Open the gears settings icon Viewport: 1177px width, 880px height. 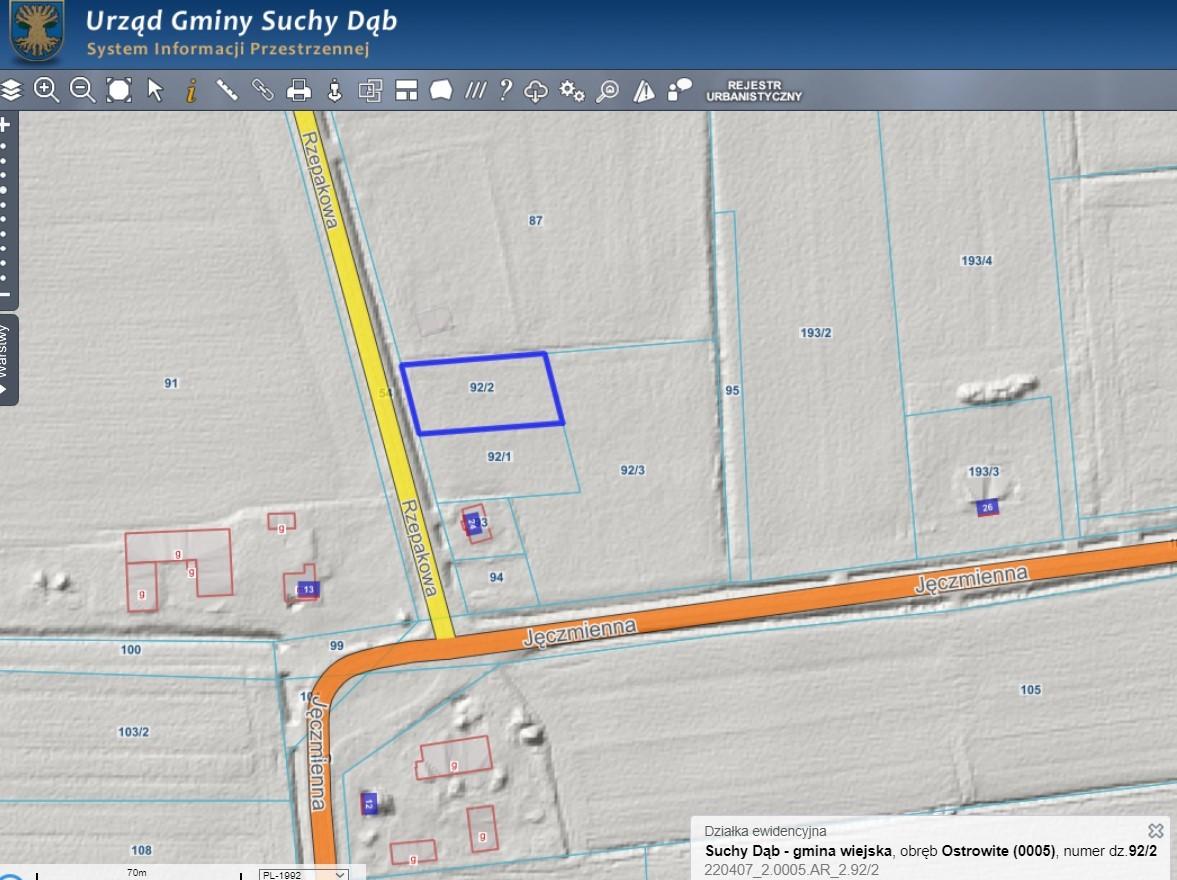571,92
